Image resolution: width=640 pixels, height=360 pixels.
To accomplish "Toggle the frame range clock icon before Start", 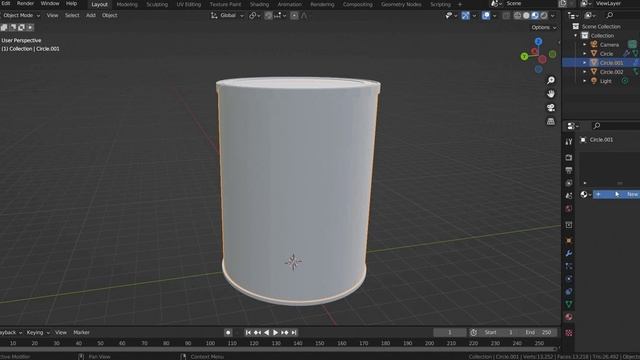I will point(473,333).
